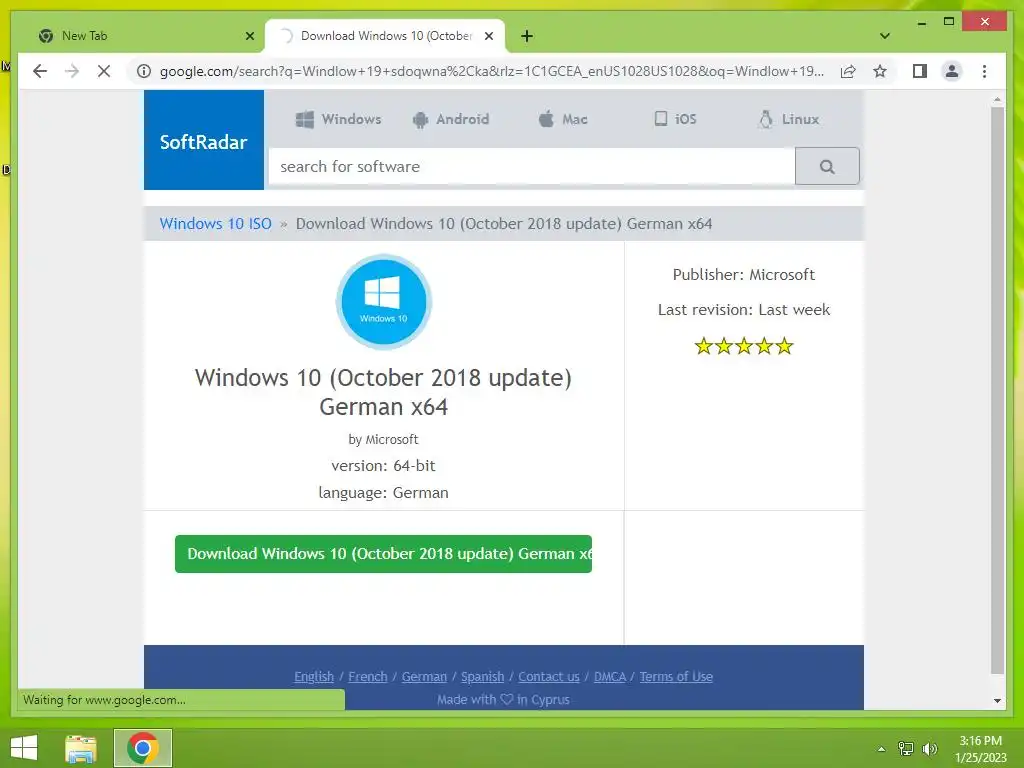Select the Android platform menu item

coord(451,119)
